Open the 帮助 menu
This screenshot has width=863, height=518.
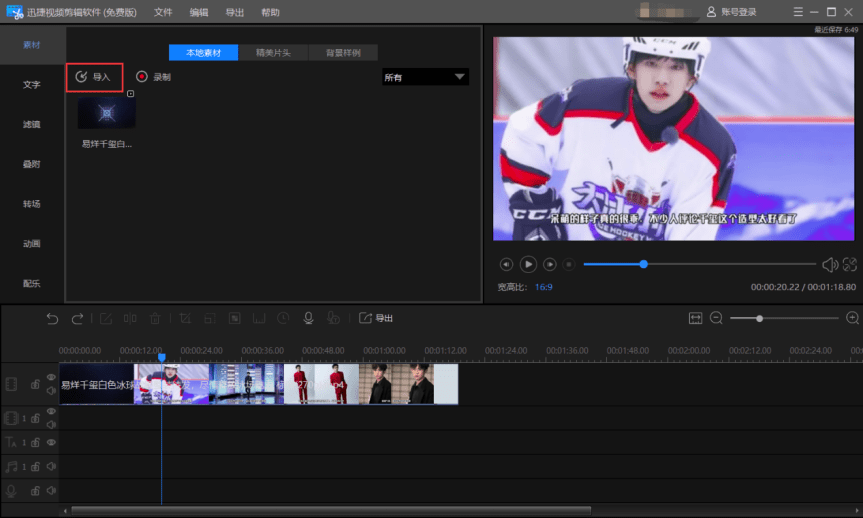click(x=270, y=12)
